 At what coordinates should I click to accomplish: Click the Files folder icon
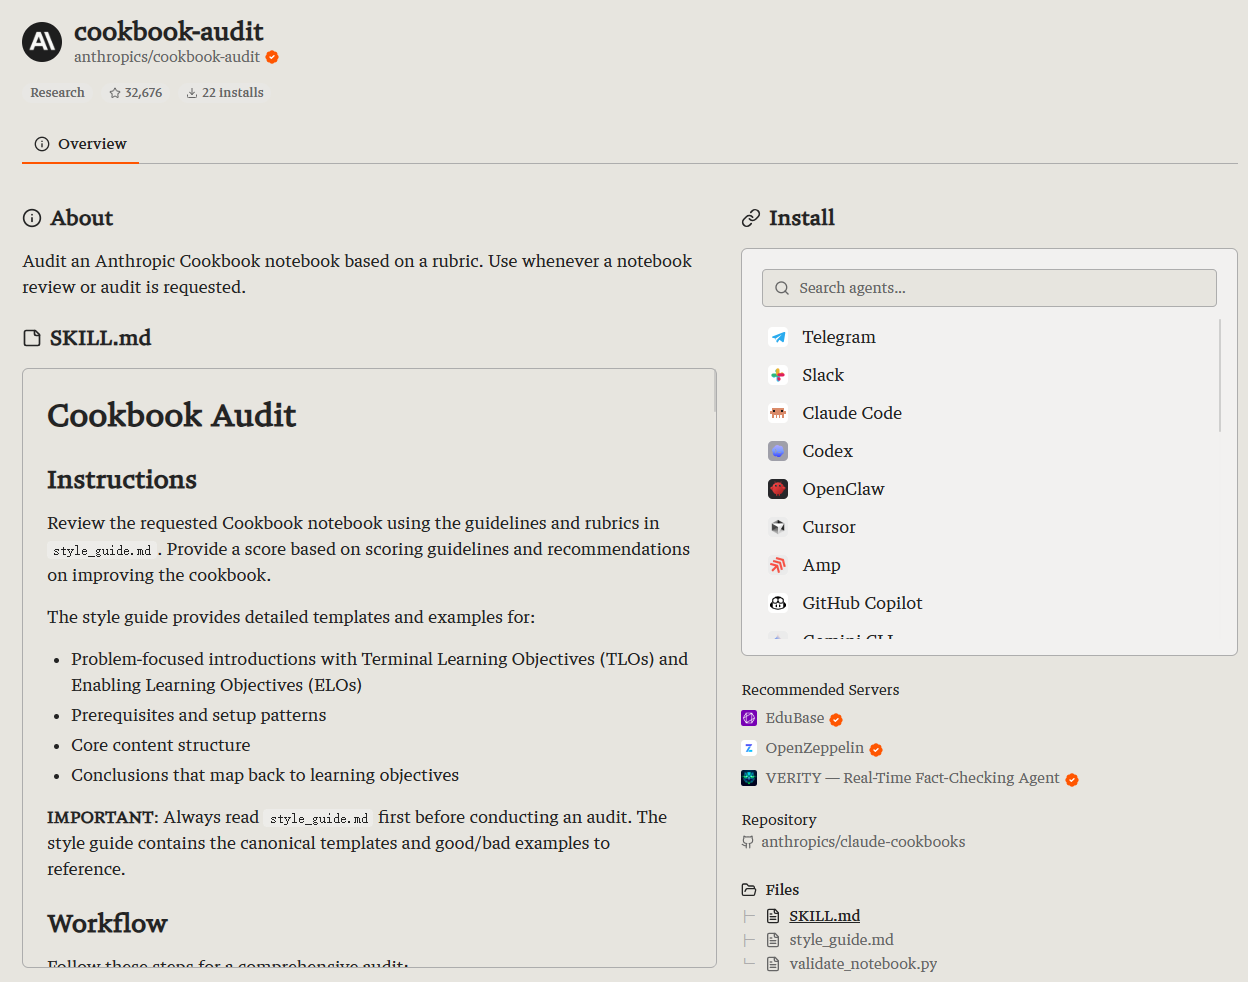pos(749,890)
